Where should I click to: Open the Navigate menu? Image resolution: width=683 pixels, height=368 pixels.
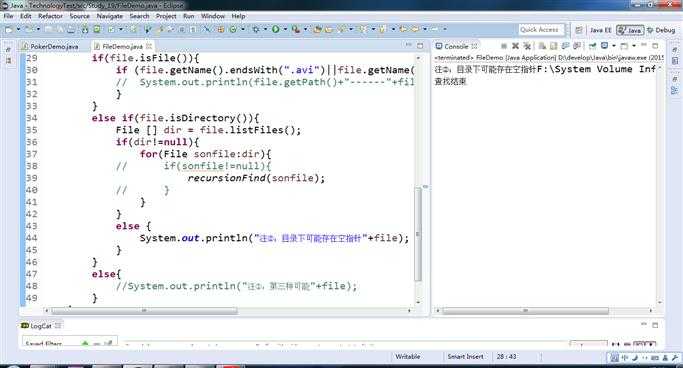[x=110, y=16]
